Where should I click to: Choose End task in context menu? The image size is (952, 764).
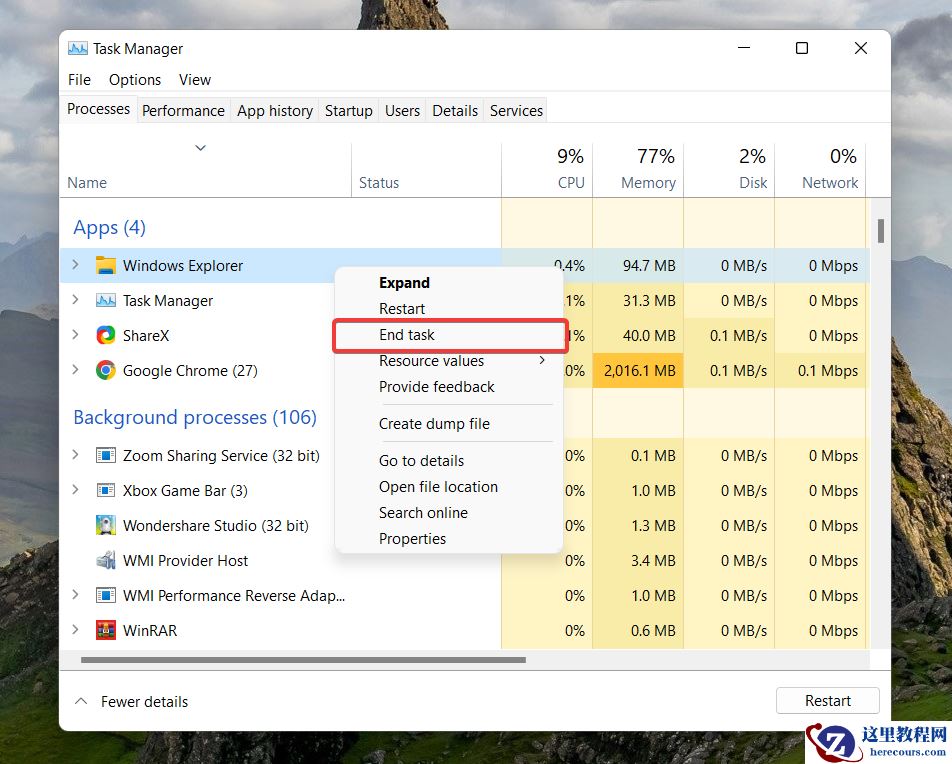click(x=449, y=335)
